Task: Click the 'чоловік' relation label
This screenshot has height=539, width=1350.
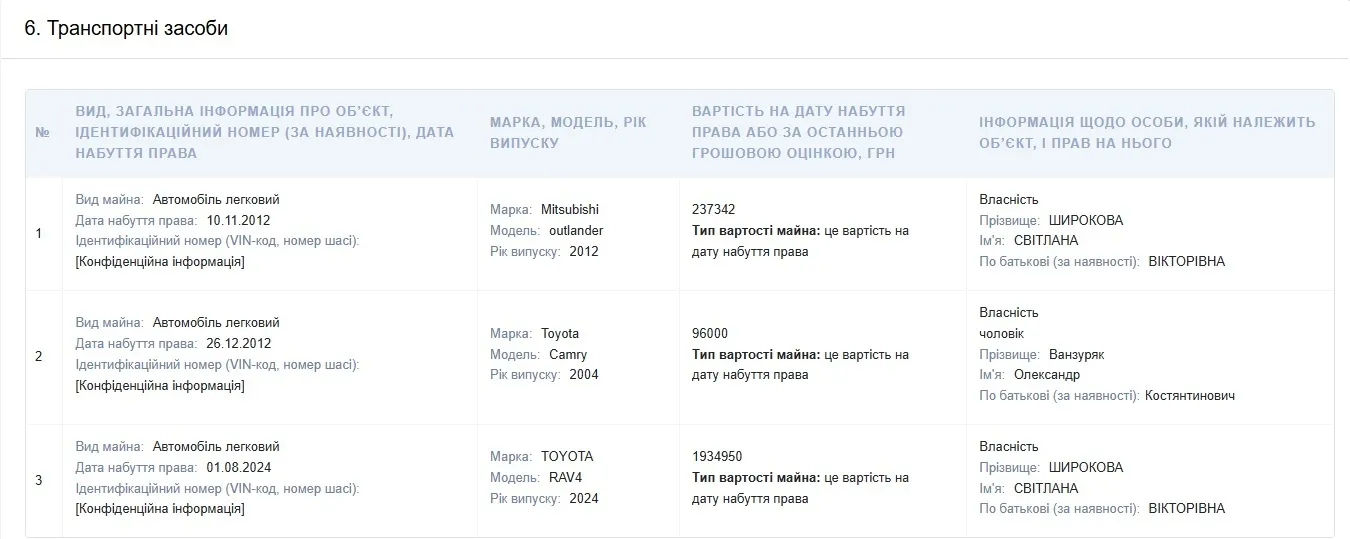Action: 1002,334
